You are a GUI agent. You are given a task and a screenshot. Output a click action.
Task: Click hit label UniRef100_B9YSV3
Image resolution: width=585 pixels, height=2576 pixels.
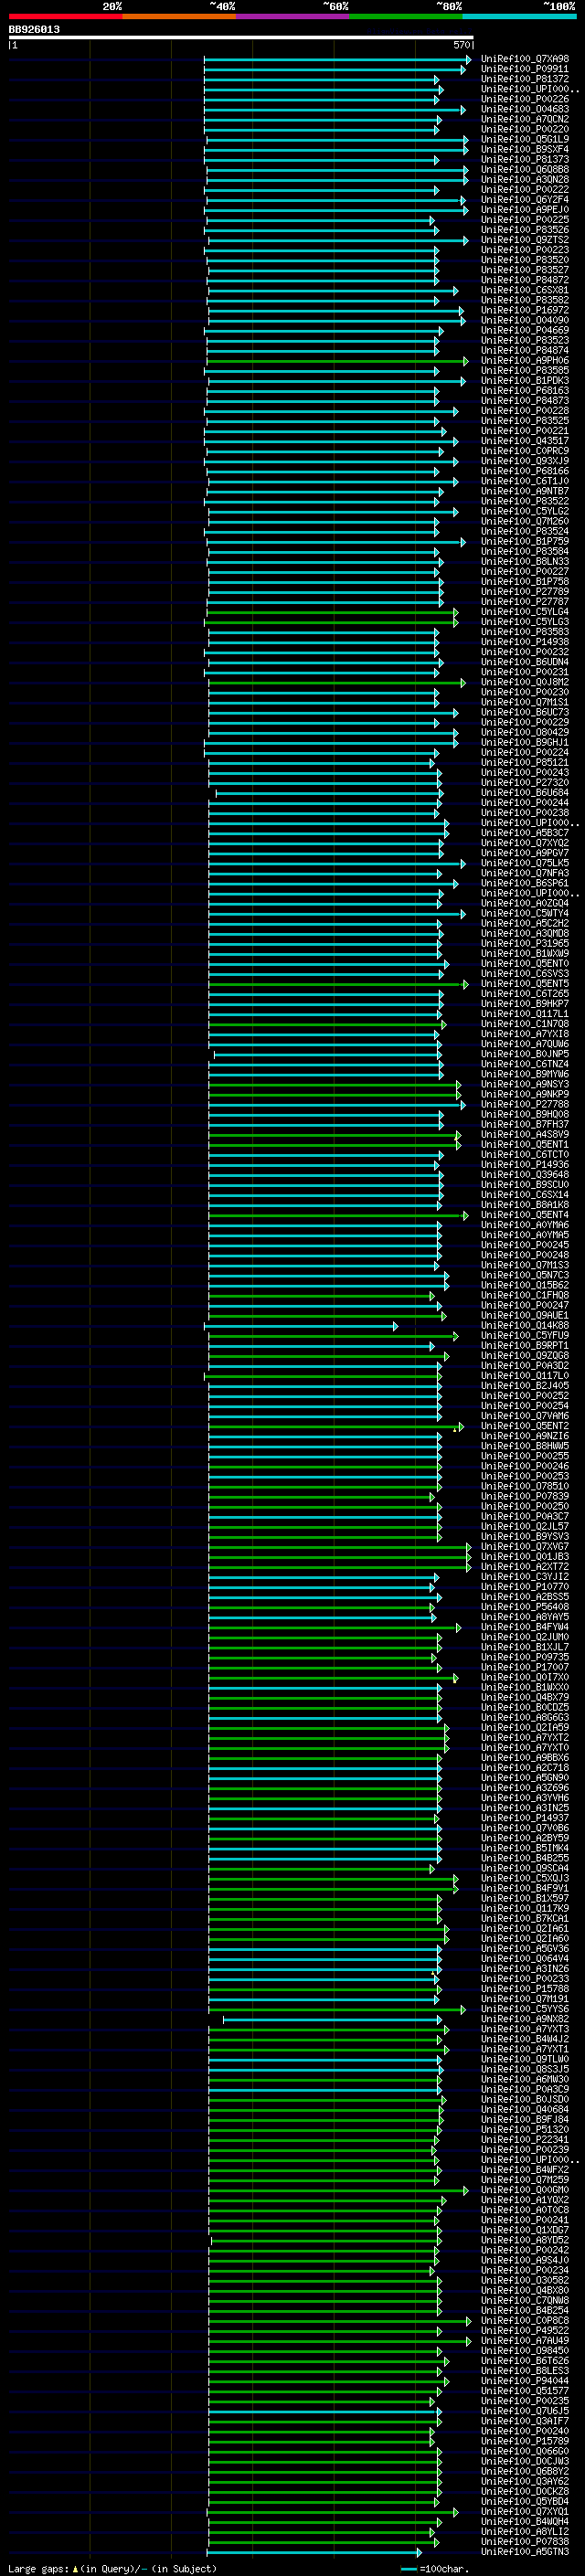click(x=525, y=1537)
